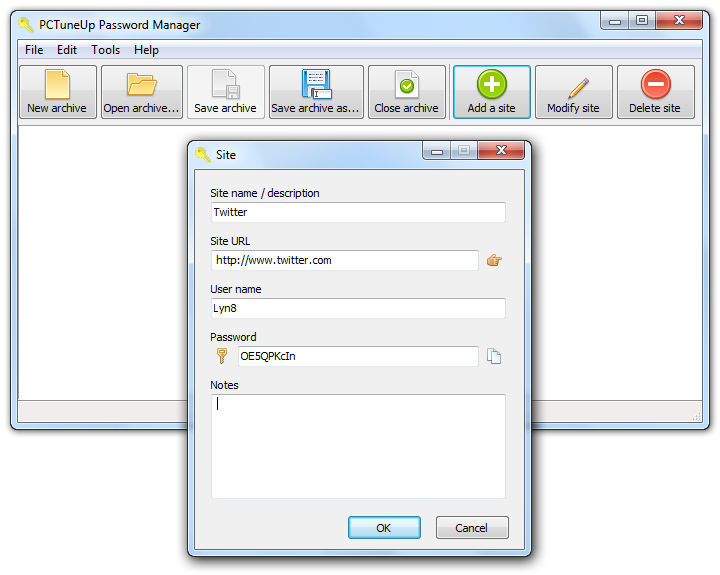Open site URL with pointing hand icon

click(x=494, y=260)
